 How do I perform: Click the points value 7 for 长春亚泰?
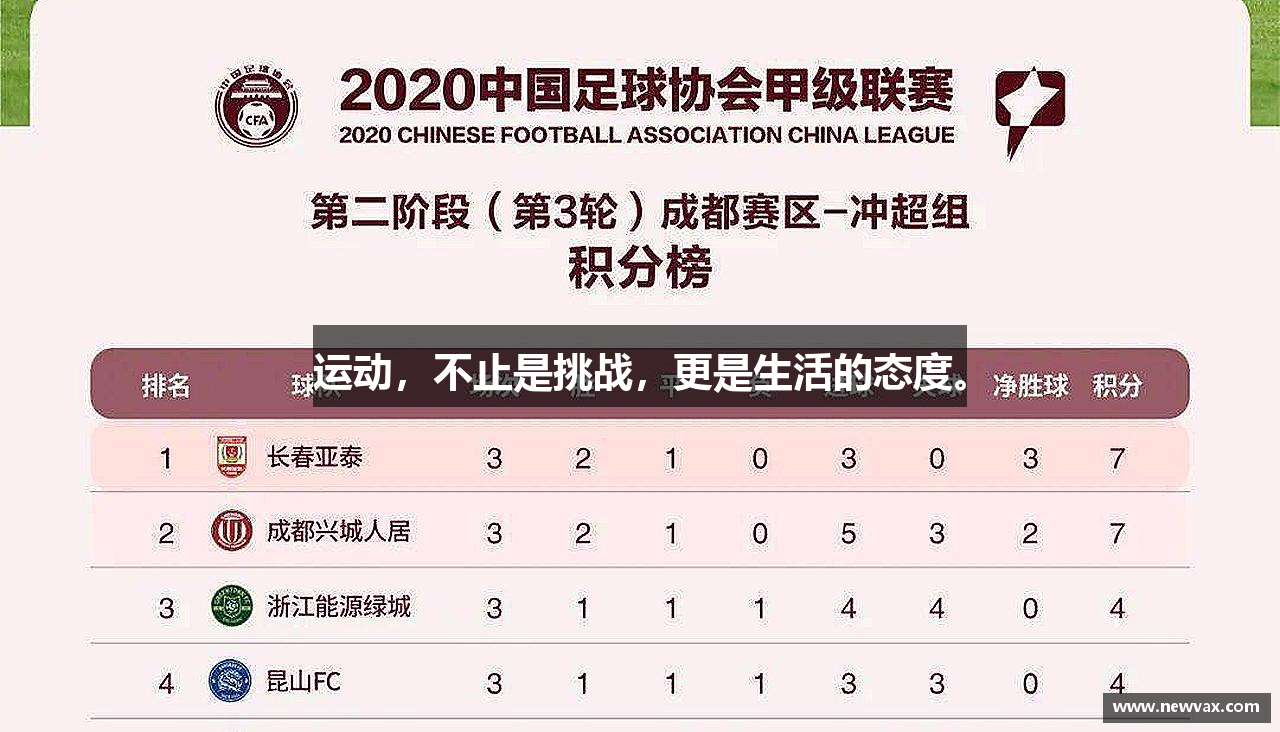(x=1117, y=459)
